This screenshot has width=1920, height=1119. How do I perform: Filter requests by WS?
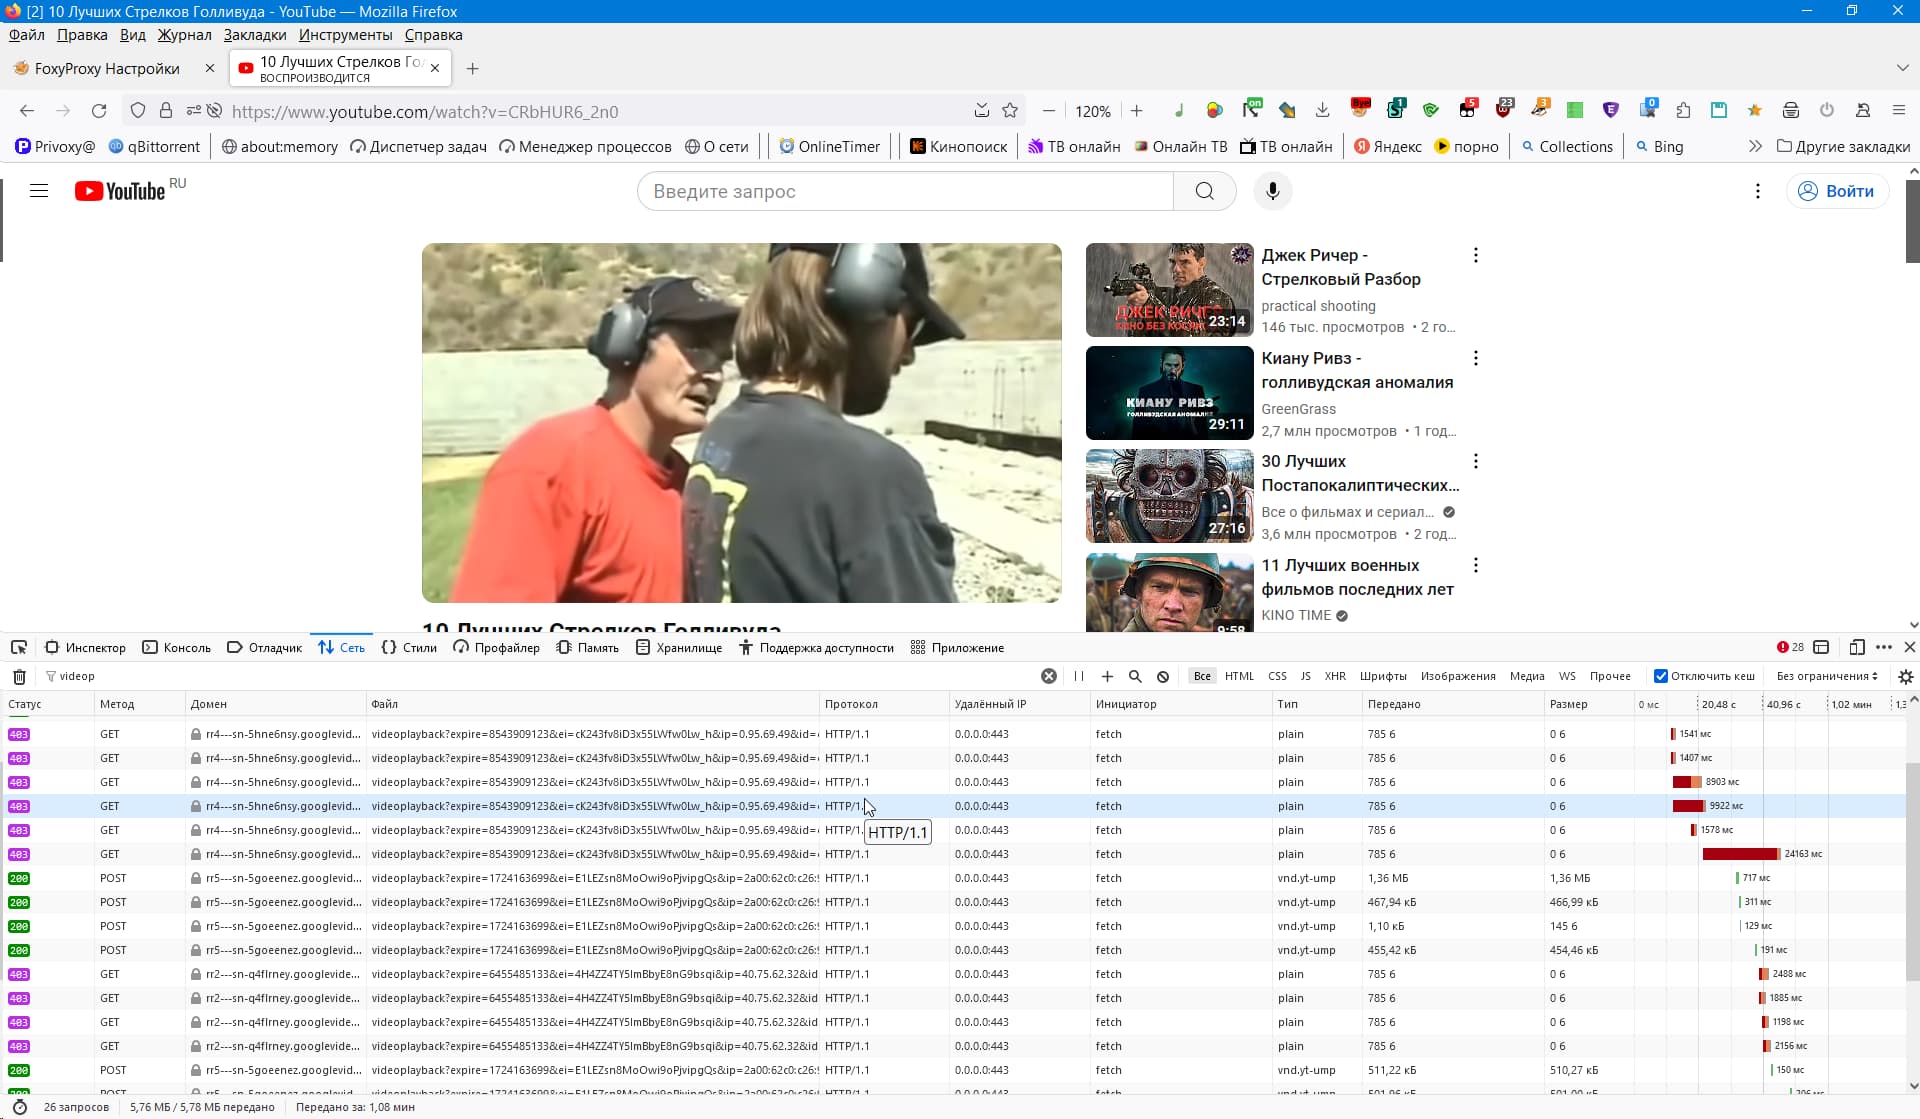click(1567, 676)
